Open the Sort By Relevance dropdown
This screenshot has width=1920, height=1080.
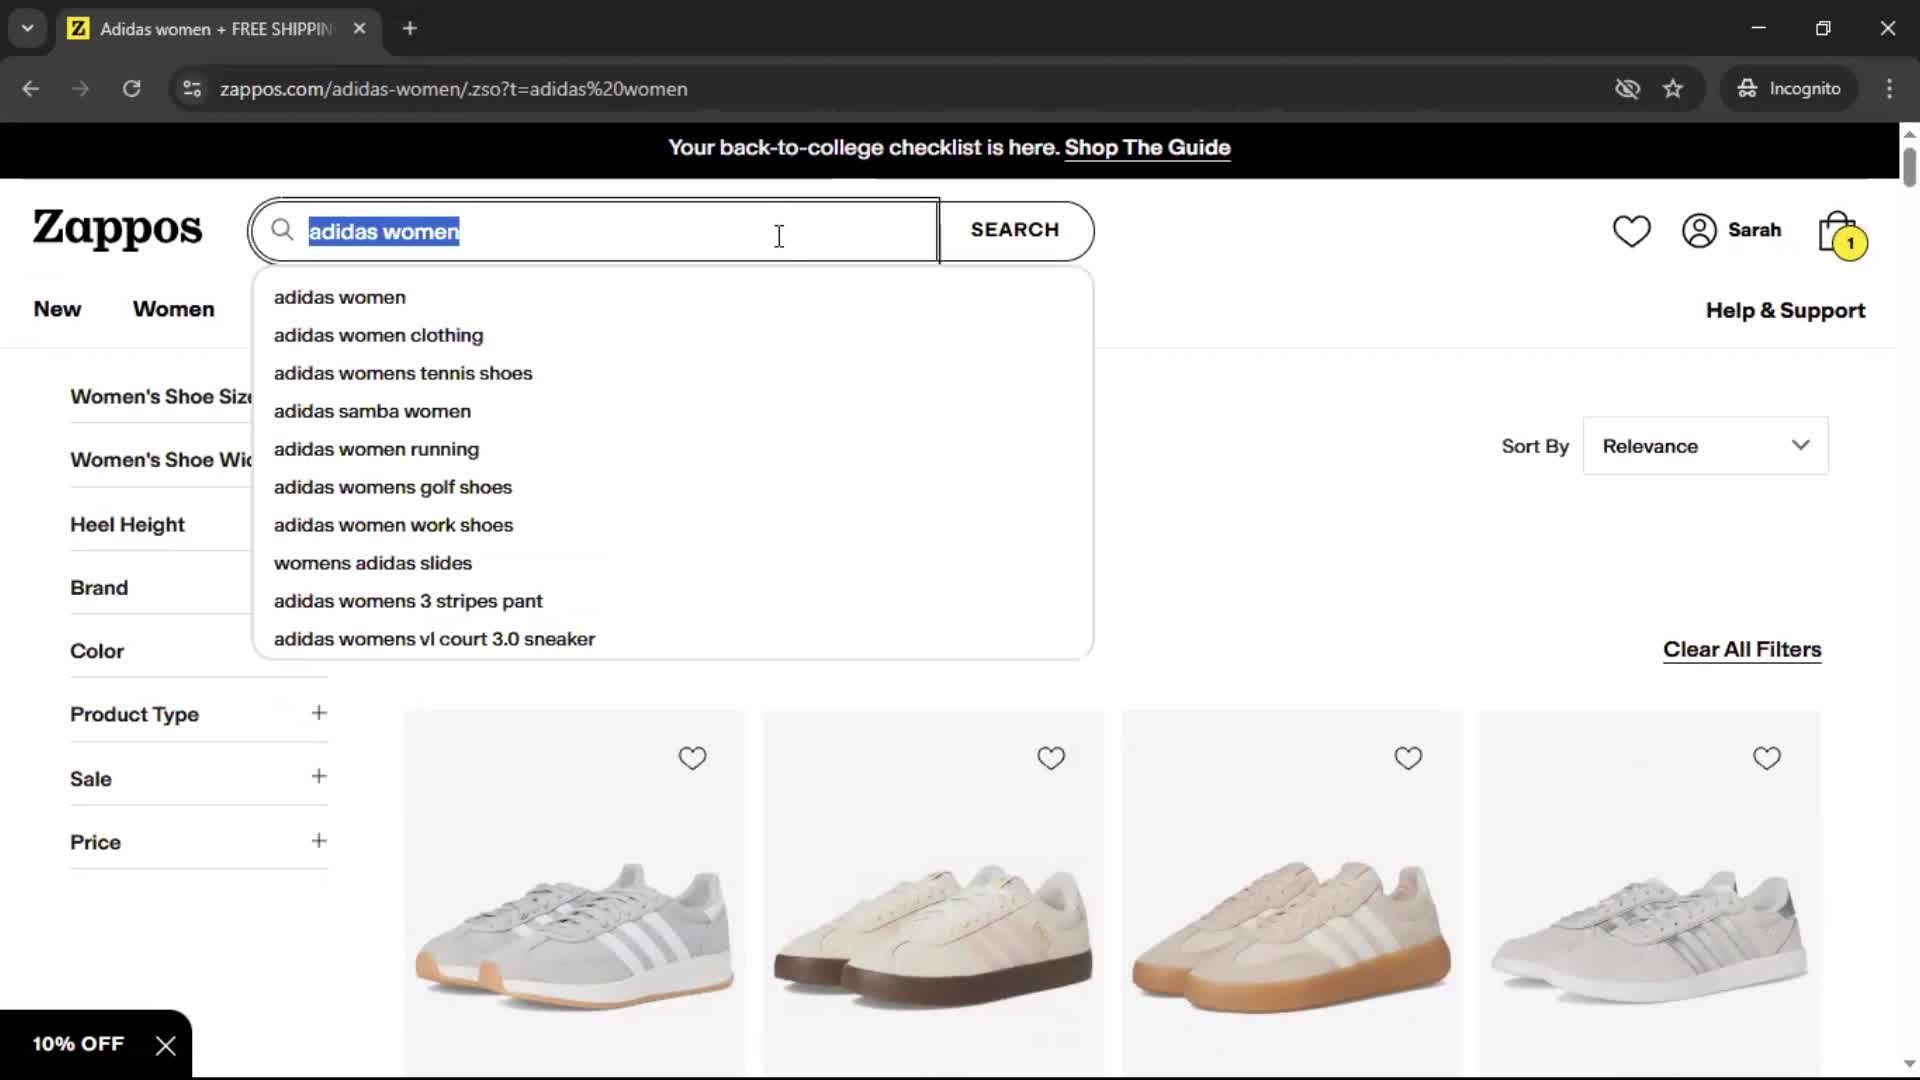tap(1705, 446)
